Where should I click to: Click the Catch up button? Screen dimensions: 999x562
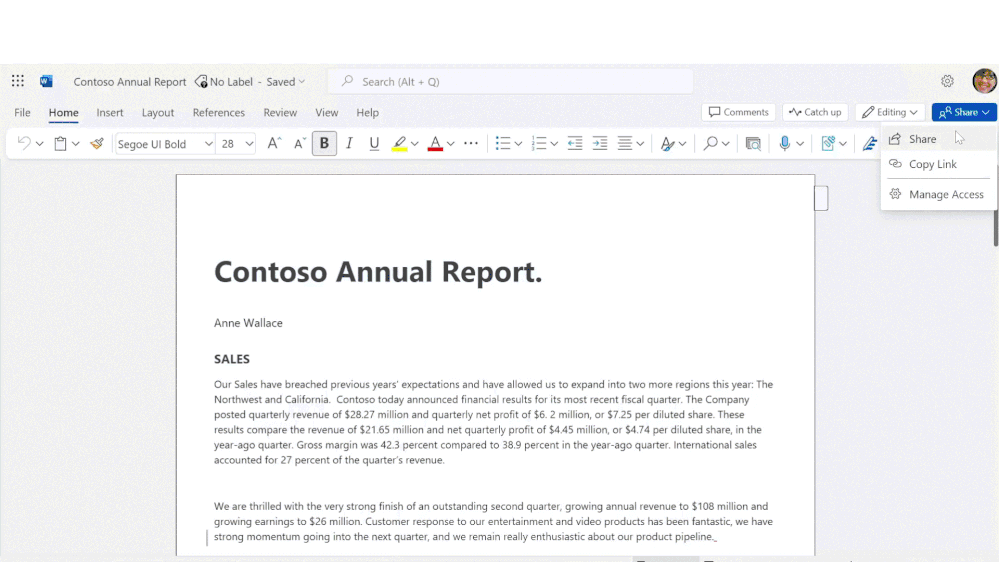[x=815, y=112]
